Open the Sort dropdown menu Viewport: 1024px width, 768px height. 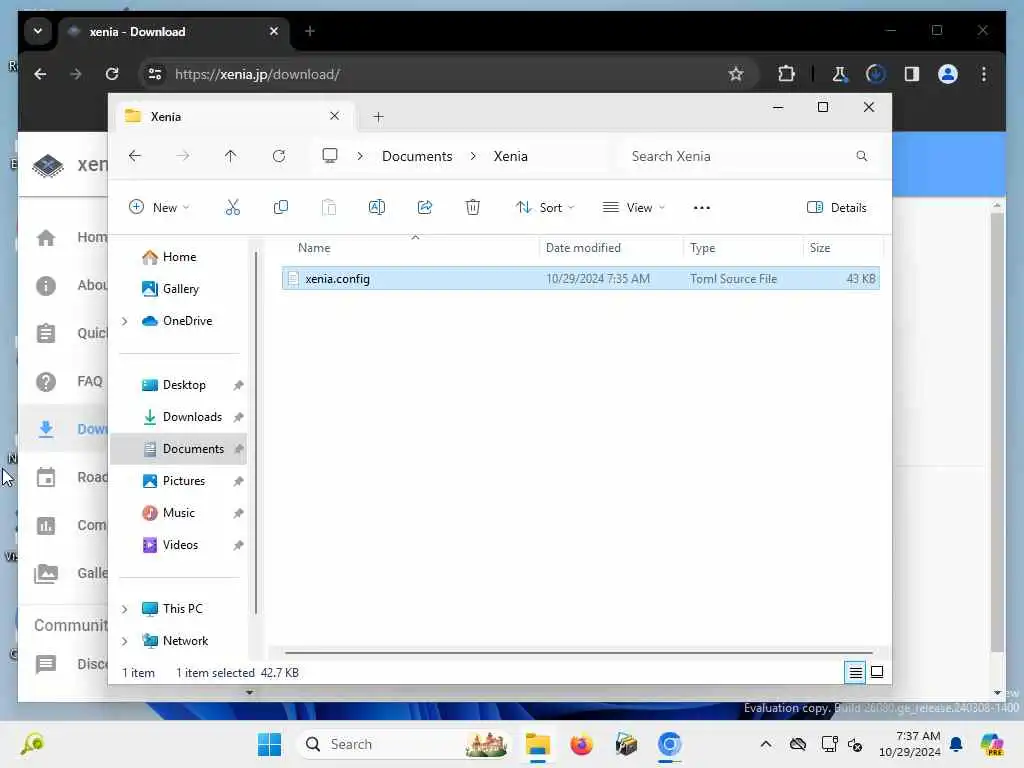point(545,208)
